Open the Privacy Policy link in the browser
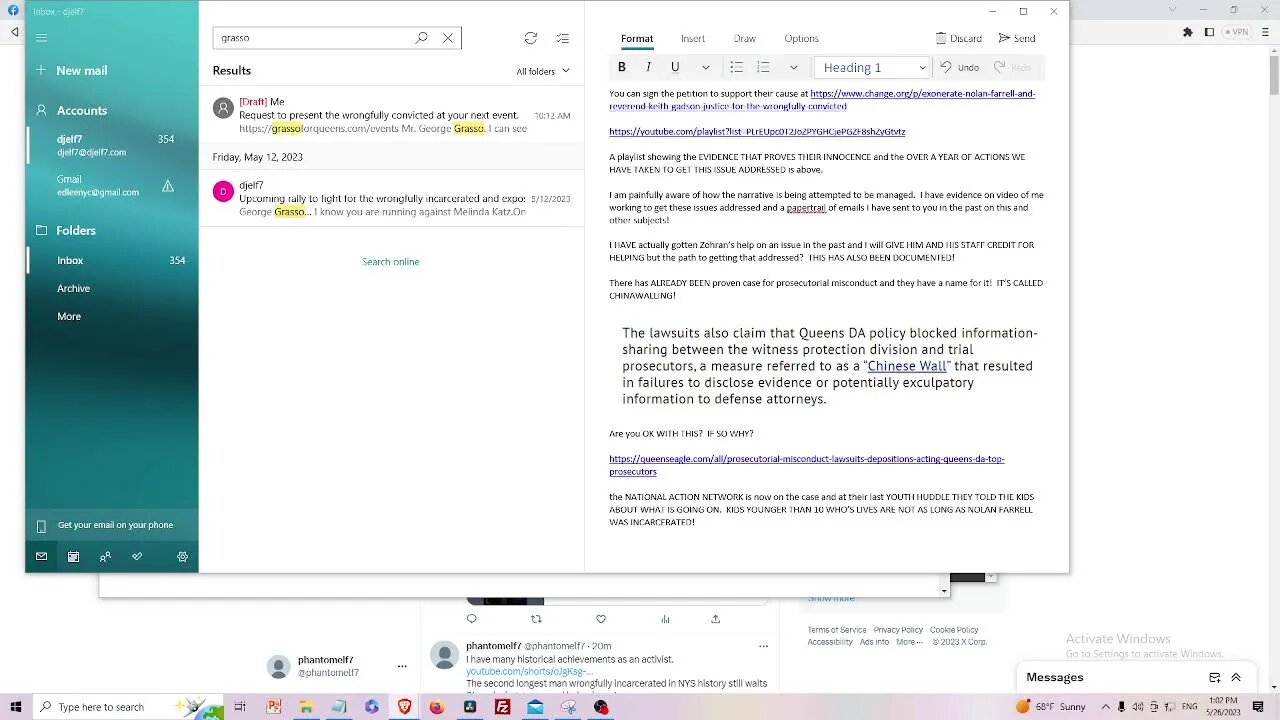This screenshot has width=1280, height=720. click(898, 630)
